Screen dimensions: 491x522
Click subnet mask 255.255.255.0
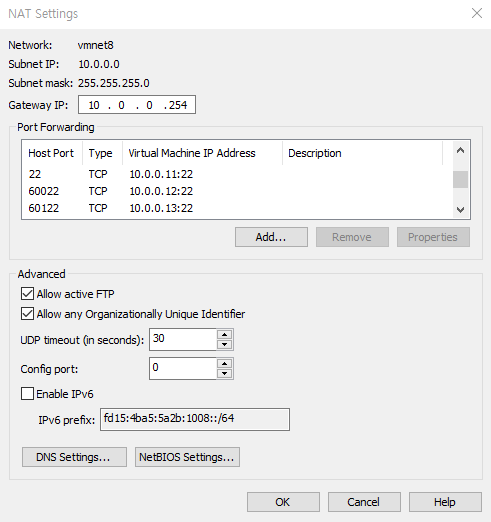click(x=114, y=83)
